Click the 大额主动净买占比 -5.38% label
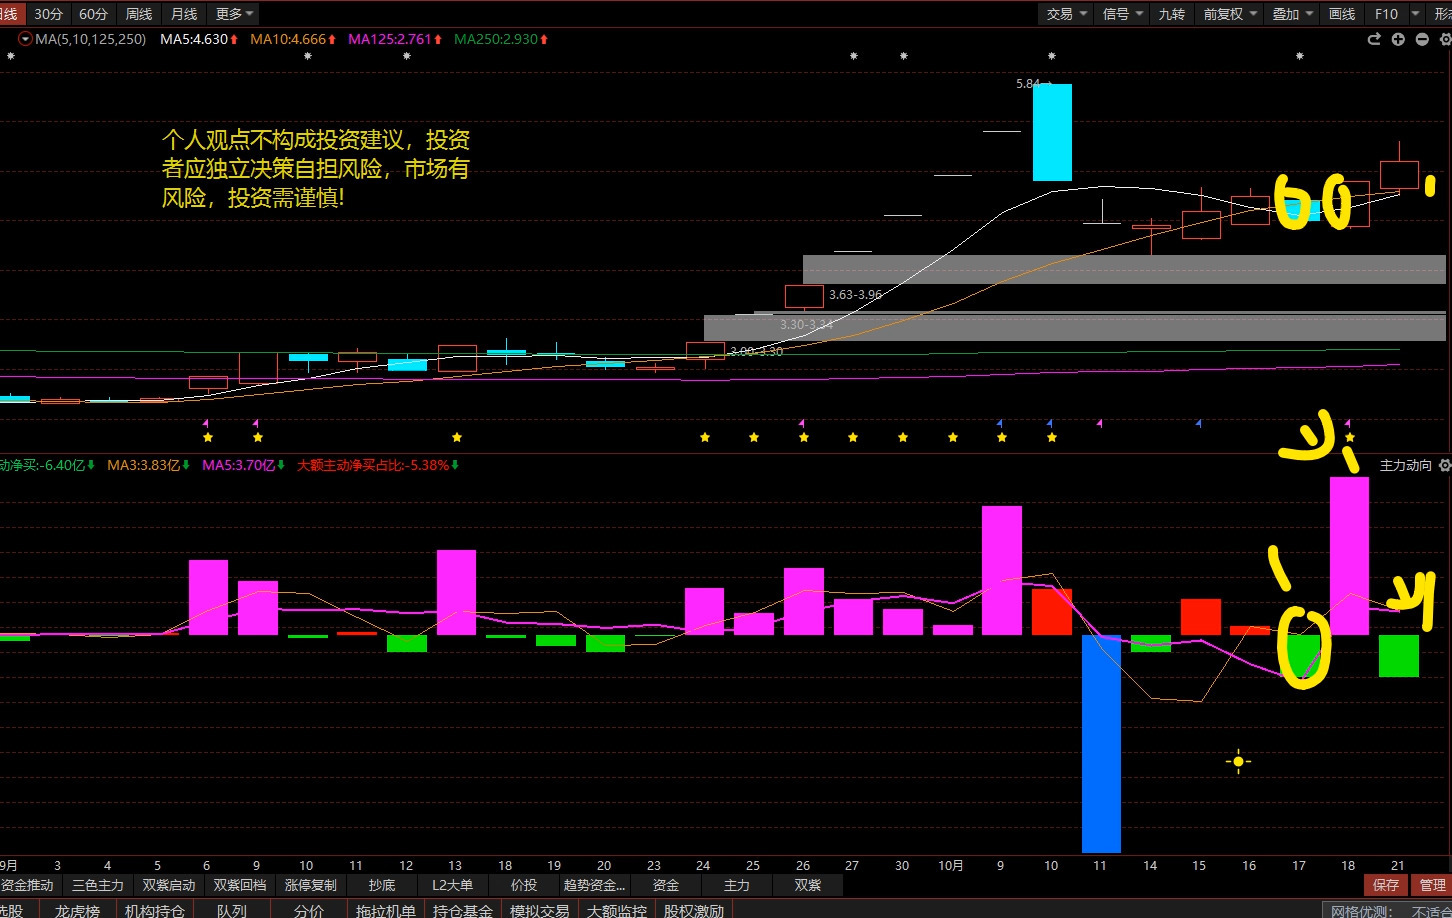This screenshot has height=918, width=1452. click(x=373, y=465)
